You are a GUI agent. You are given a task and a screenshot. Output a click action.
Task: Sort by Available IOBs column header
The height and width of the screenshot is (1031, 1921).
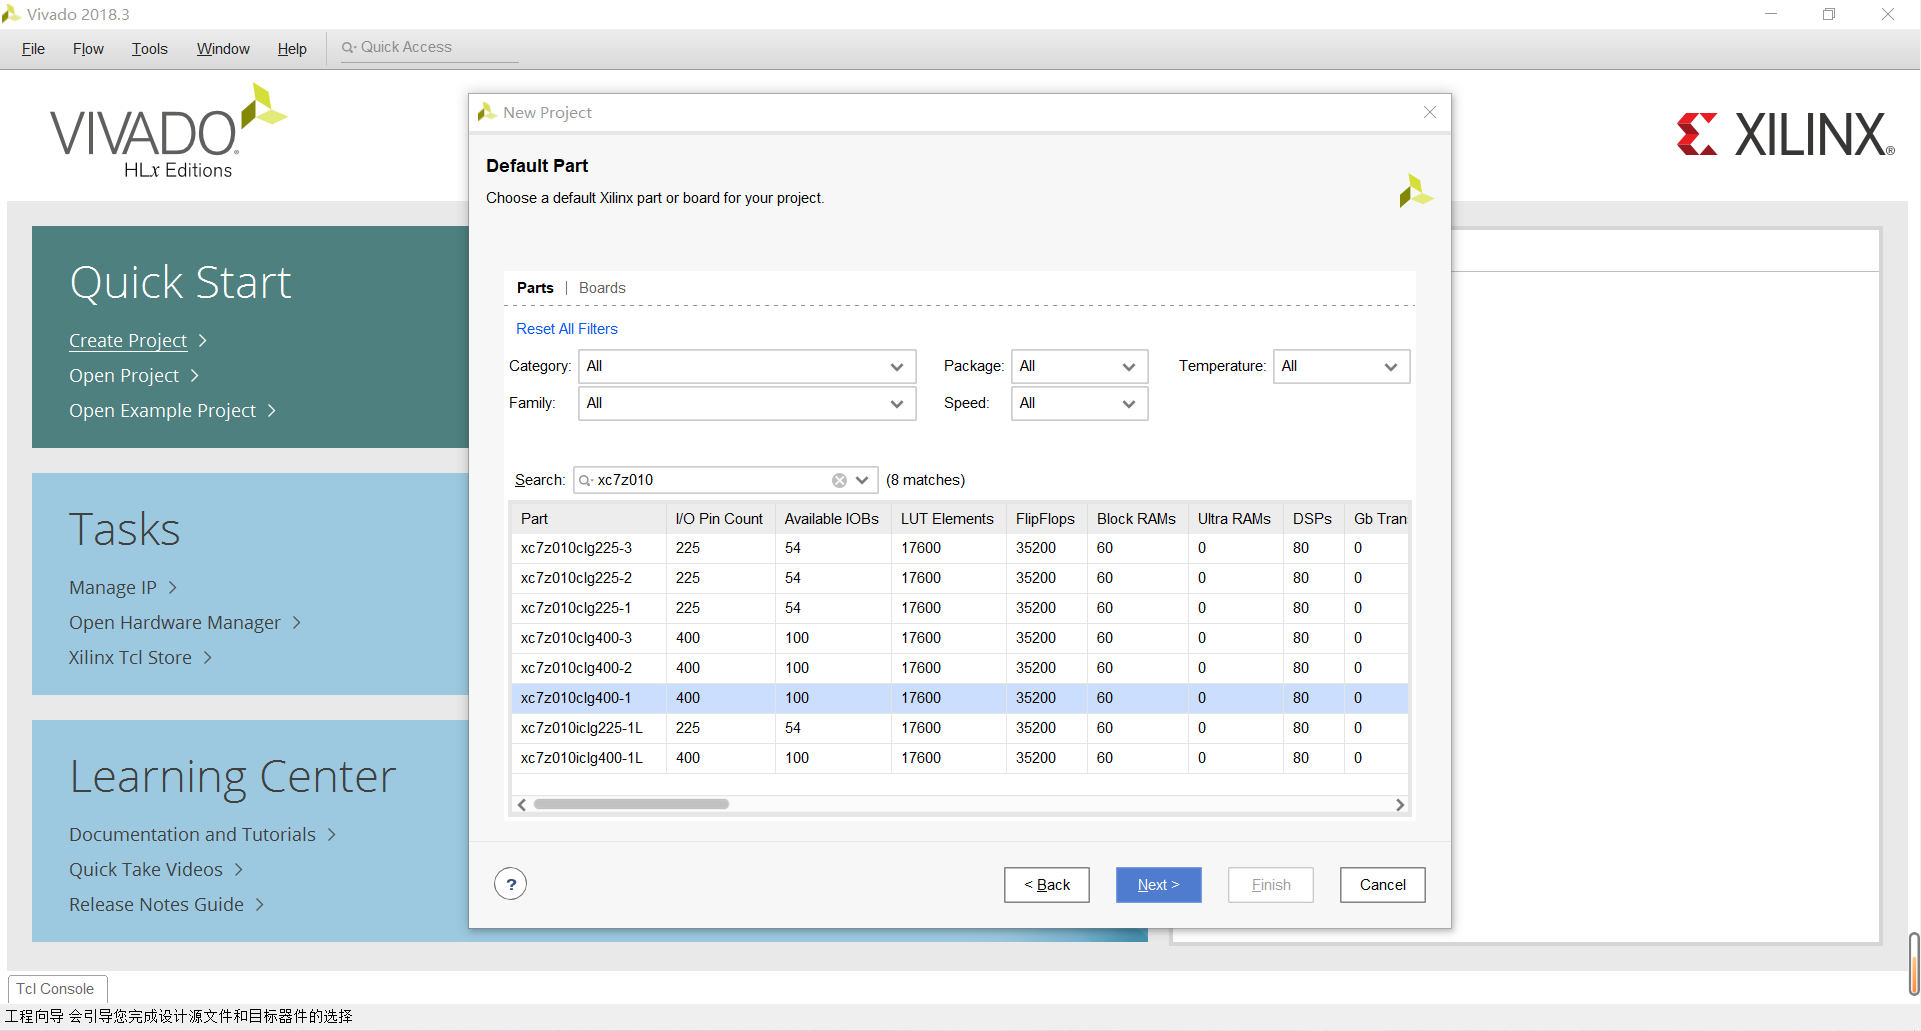pyautogui.click(x=832, y=519)
